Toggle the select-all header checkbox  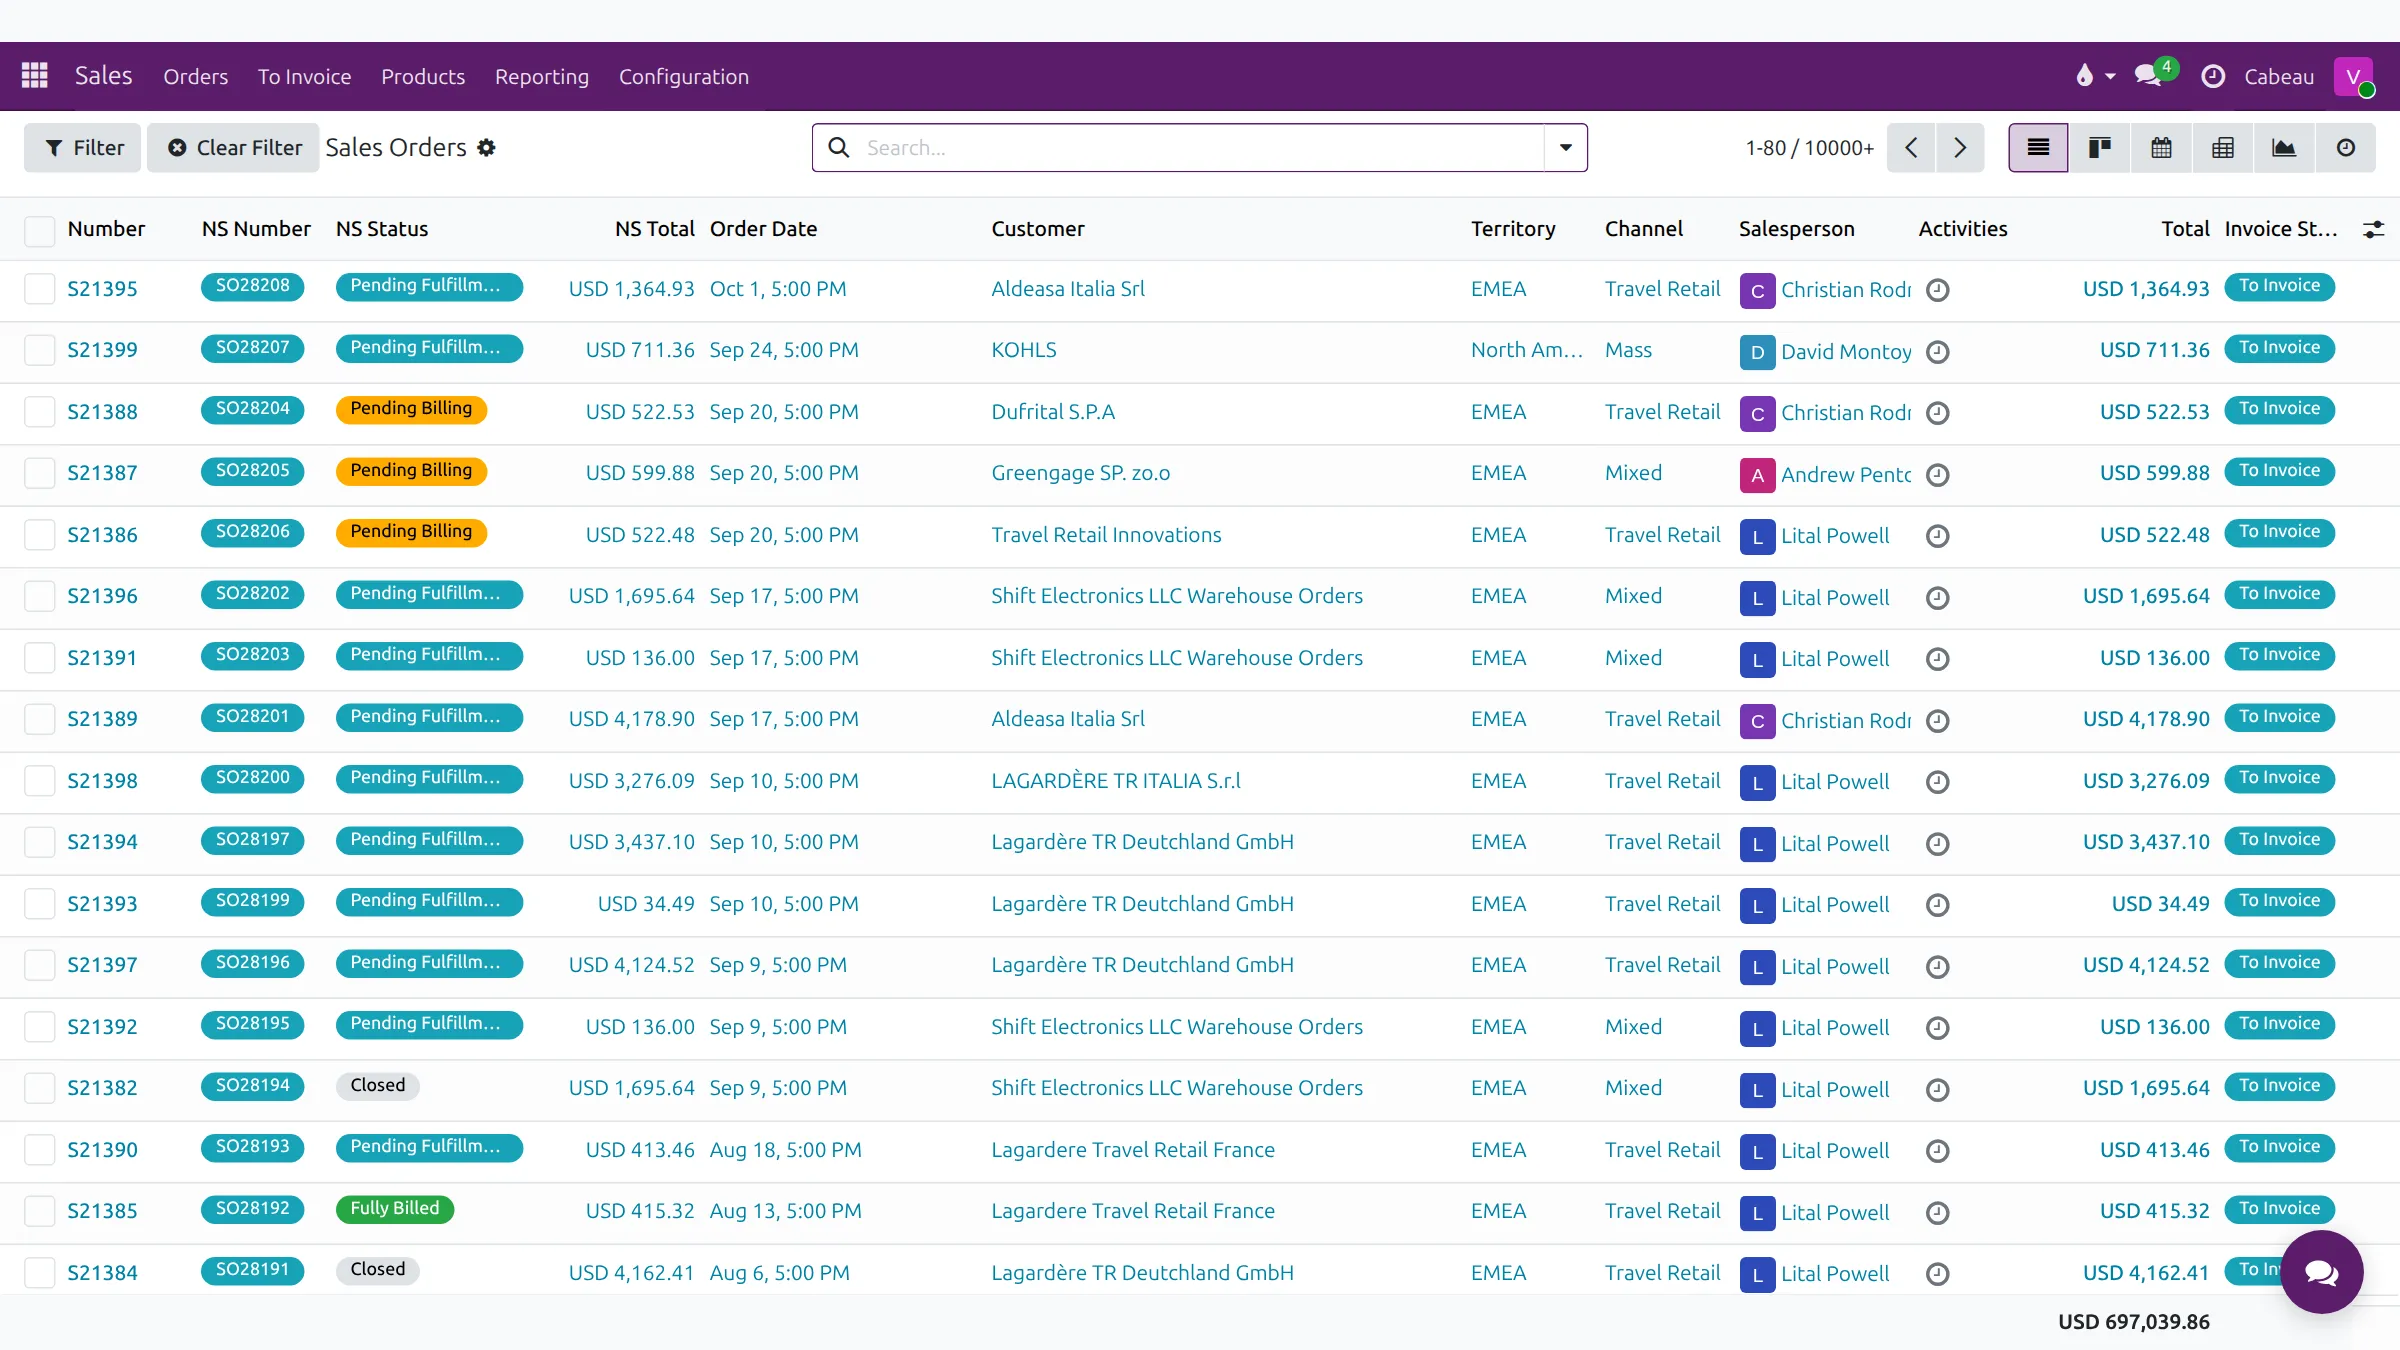40,230
